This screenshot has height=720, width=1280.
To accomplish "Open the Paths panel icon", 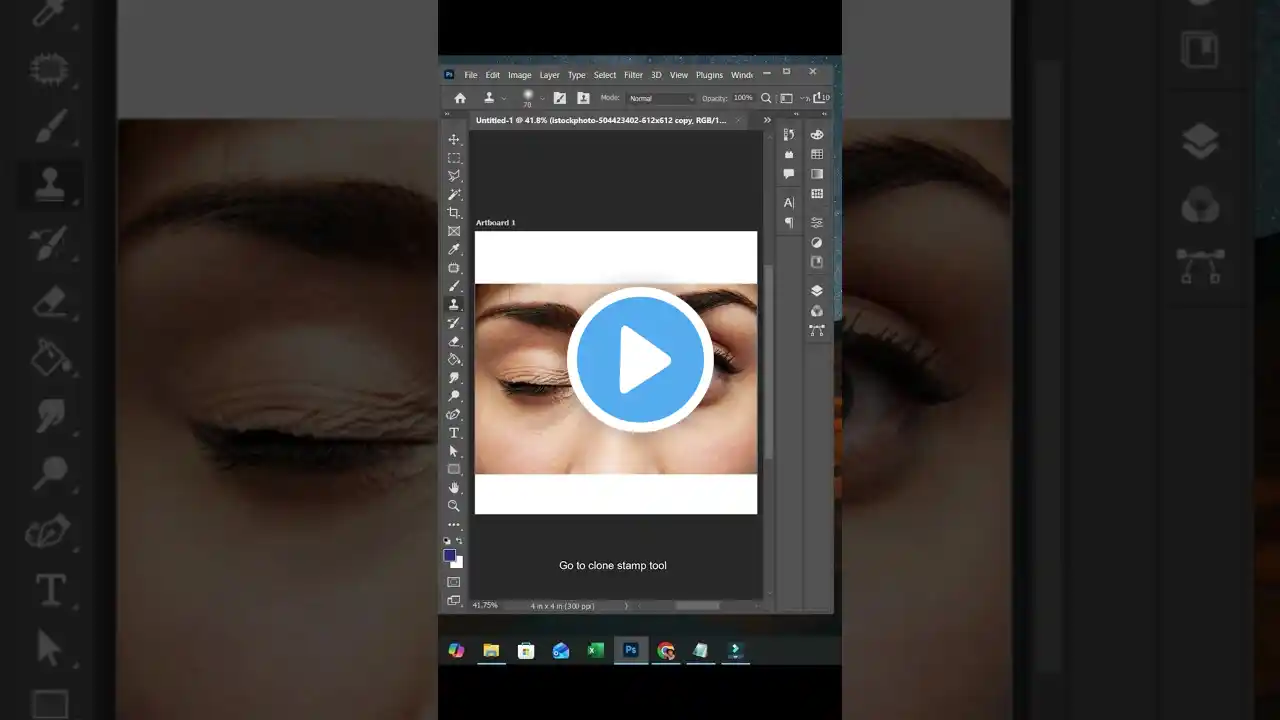I will point(817,330).
